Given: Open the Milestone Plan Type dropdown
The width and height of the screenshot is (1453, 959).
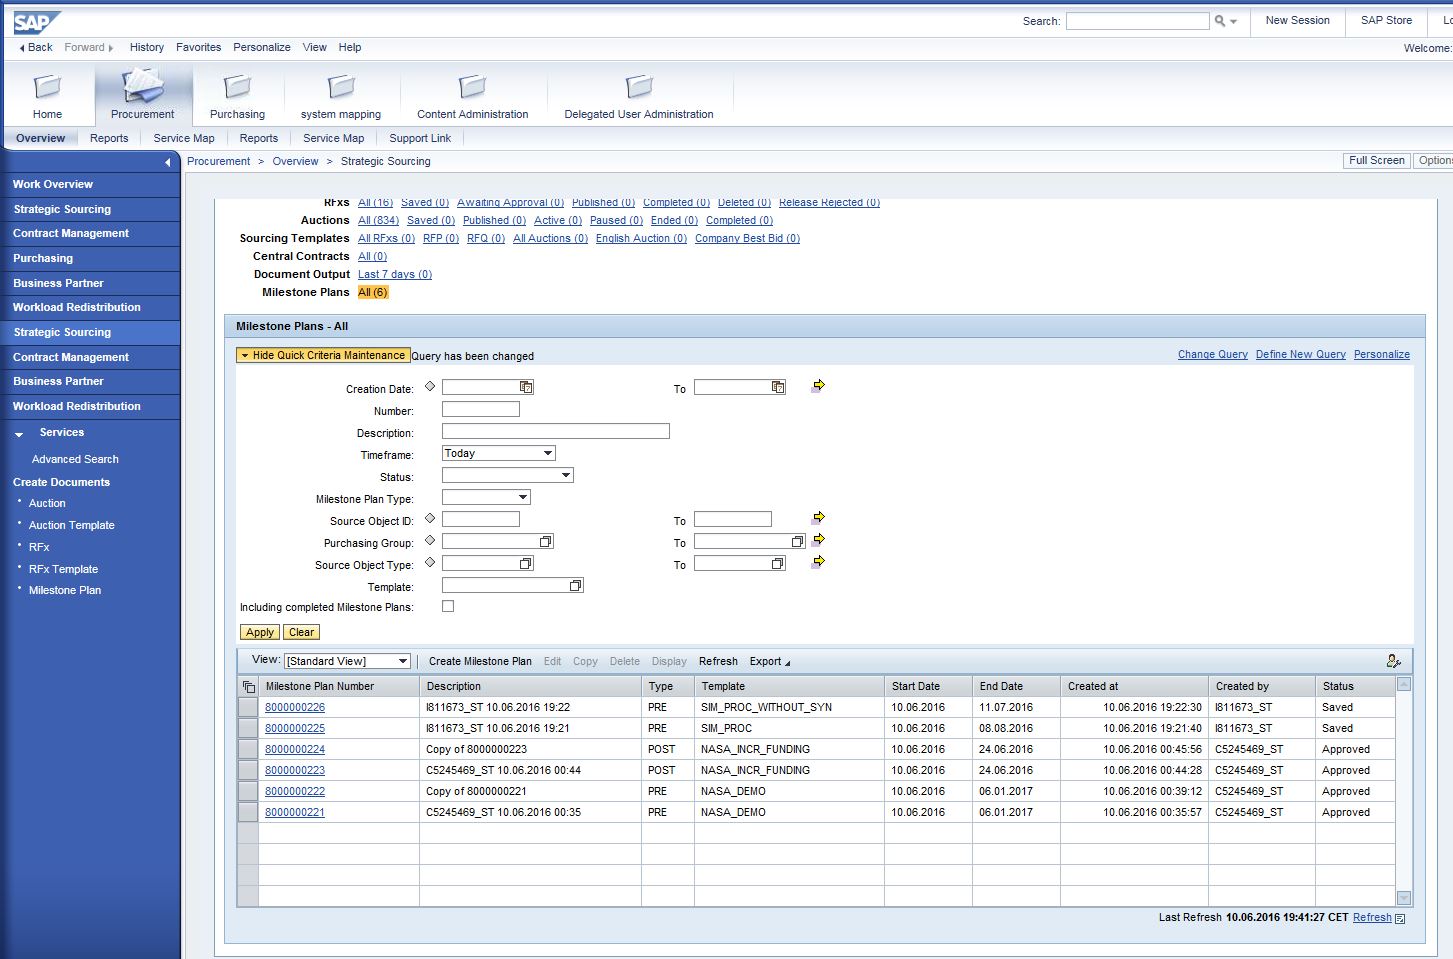Looking at the screenshot, I should [524, 496].
